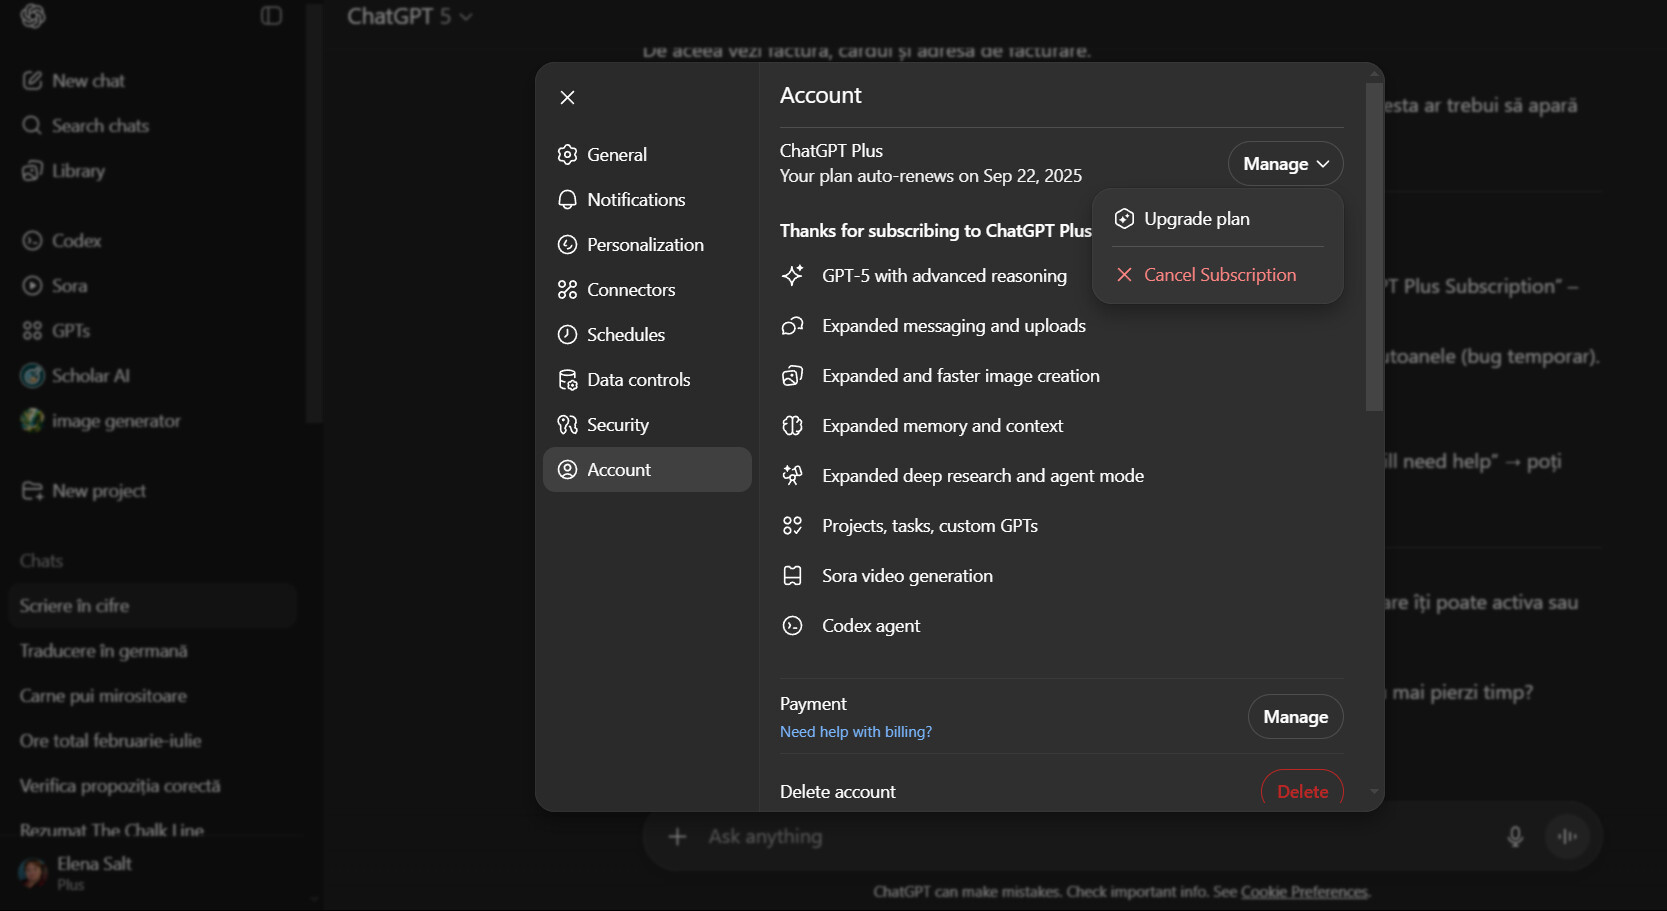This screenshot has width=1667, height=911.
Task: Open the image generator GPT
Action: pyautogui.click(x=115, y=420)
